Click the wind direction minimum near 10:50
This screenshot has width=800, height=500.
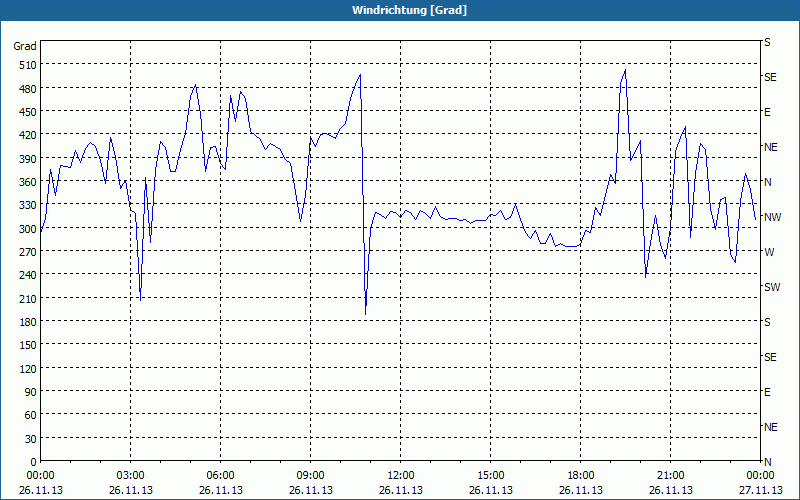366,313
